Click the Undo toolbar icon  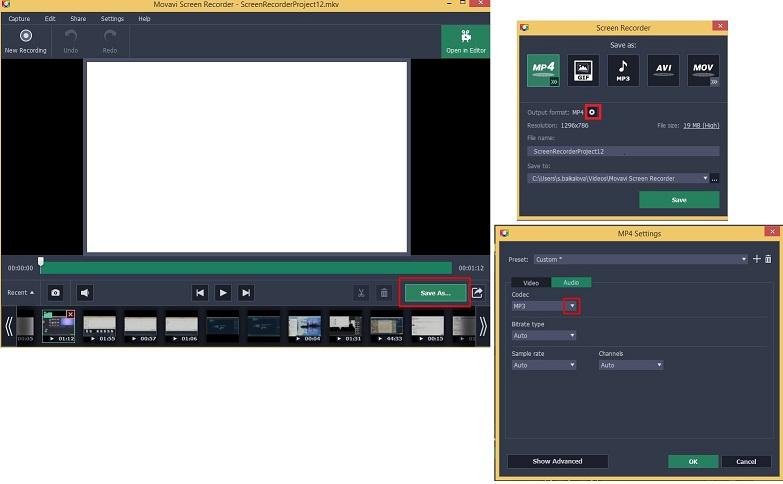click(70, 41)
